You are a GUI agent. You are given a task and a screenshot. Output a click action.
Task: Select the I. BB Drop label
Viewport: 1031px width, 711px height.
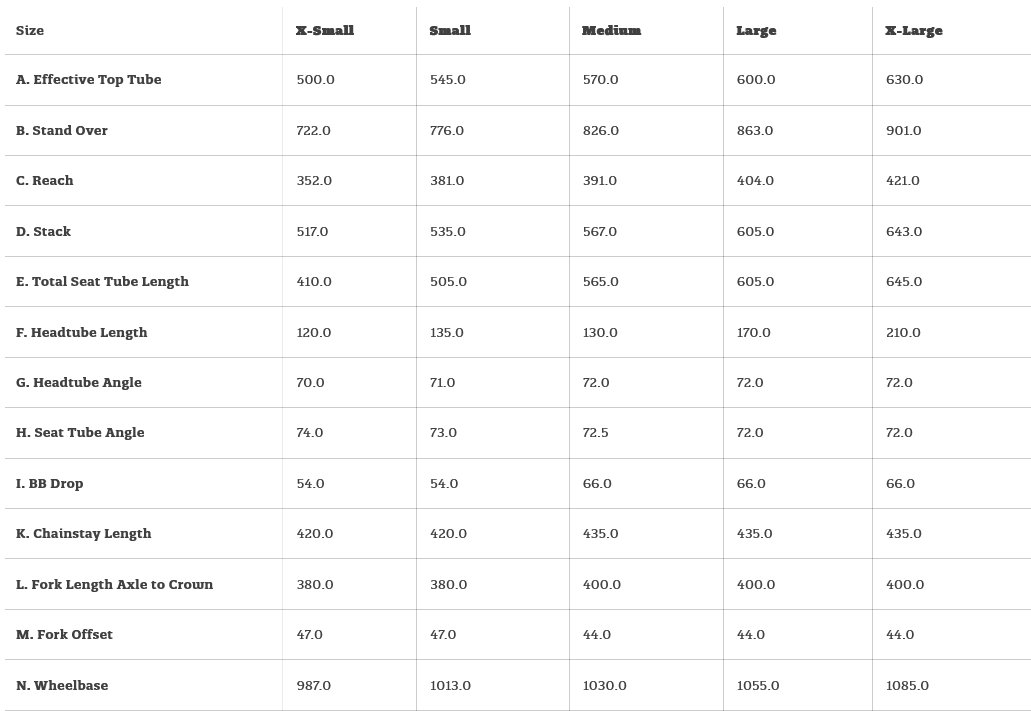tap(50, 484)
